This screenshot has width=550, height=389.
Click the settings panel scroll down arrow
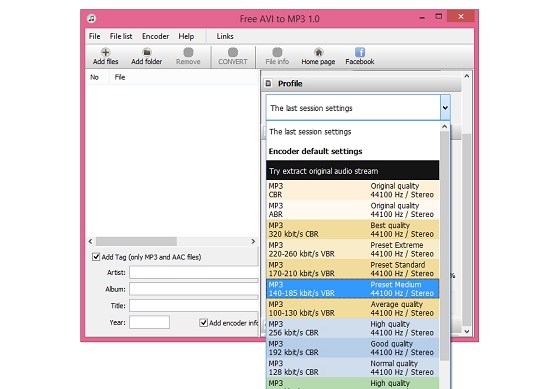(467, 331)
